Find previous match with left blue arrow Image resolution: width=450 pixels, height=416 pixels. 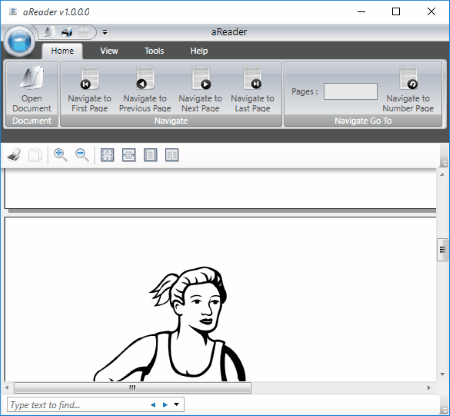click(153, 405)
